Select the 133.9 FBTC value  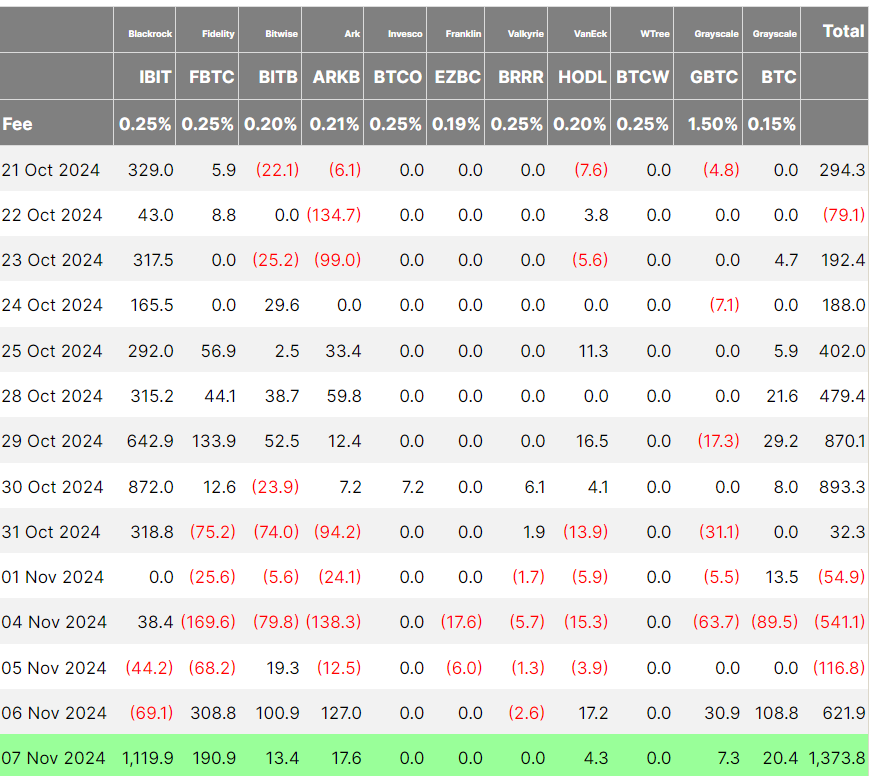tap(214, 441)
